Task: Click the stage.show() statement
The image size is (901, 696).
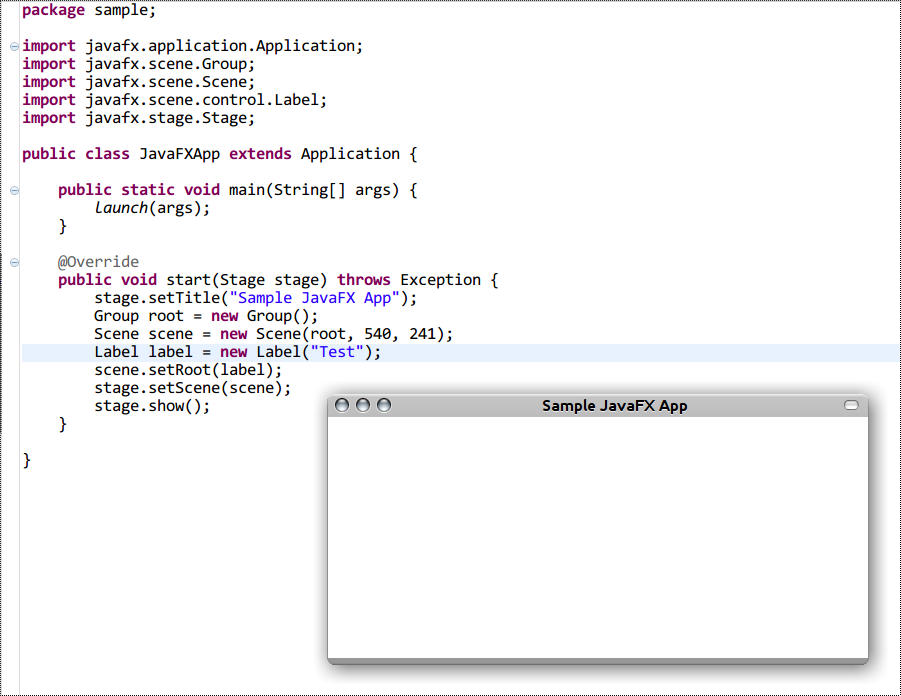Action: 152,406
